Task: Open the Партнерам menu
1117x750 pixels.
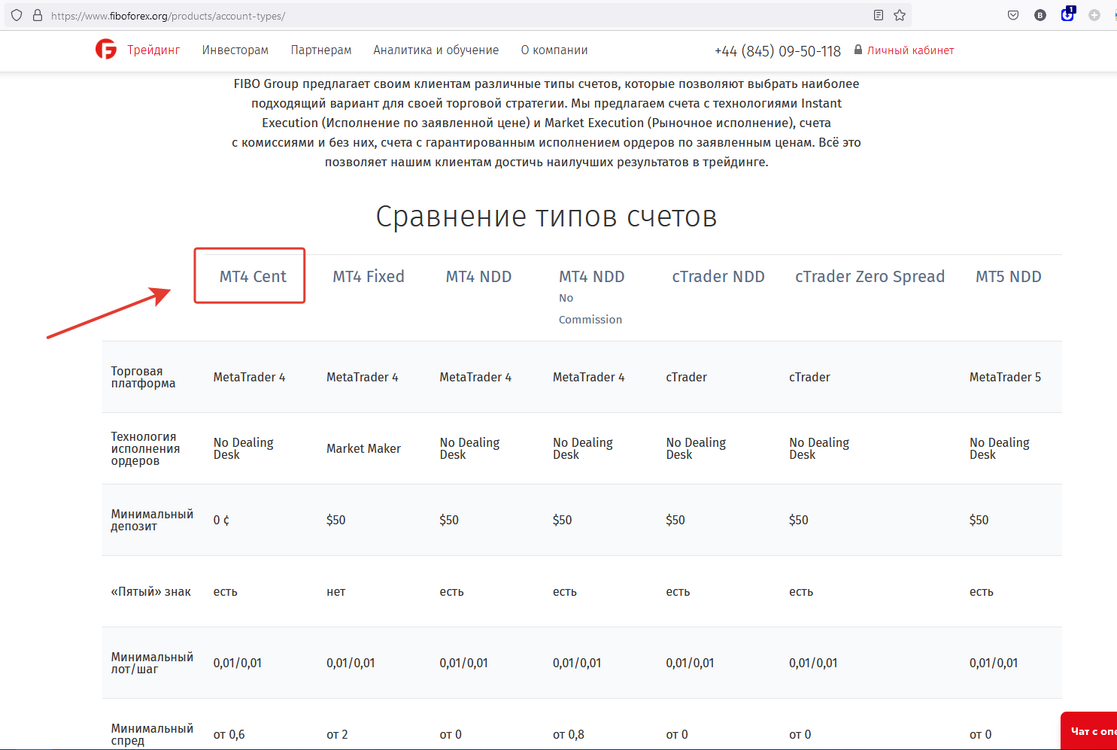Action: coord(321,50)
